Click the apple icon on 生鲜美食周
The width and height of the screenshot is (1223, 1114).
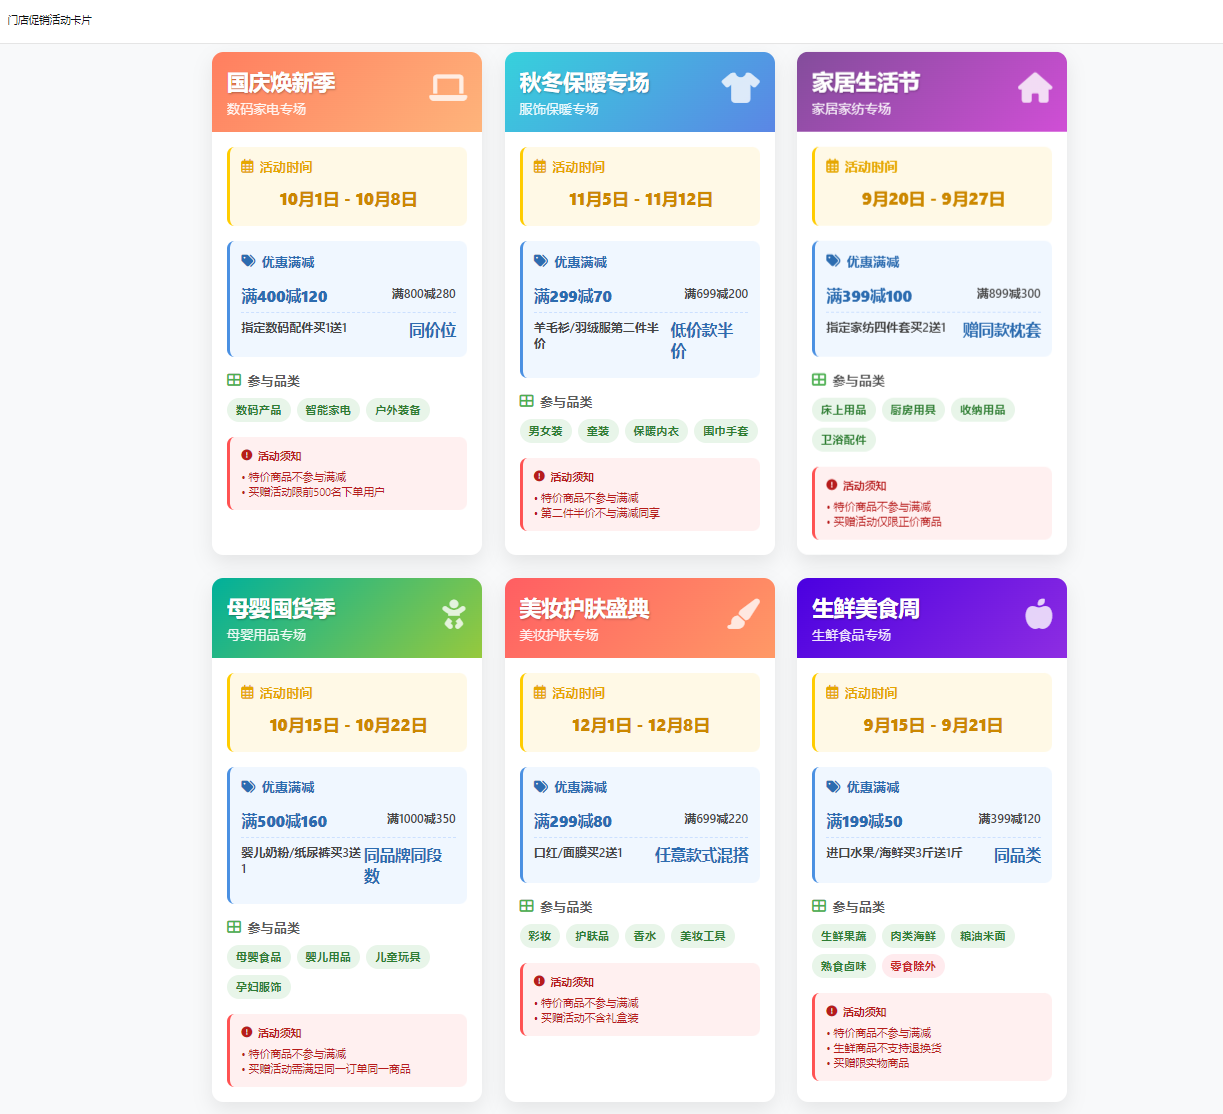[x=1038, y=614]
